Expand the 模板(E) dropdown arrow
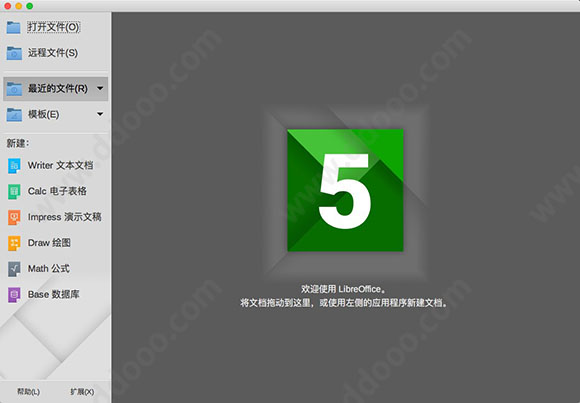This screenshot has height=403, width=580. point(100,114)
